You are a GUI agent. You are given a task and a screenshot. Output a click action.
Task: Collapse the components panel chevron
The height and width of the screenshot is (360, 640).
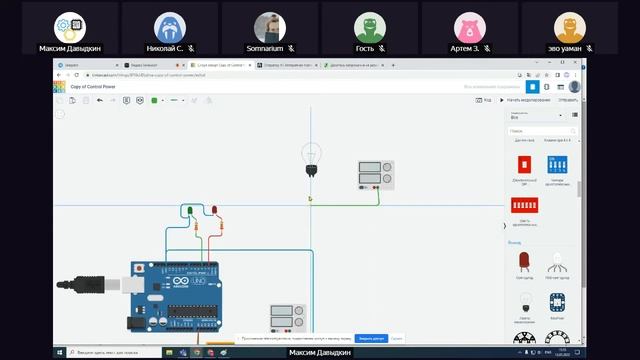click(504, 226)
